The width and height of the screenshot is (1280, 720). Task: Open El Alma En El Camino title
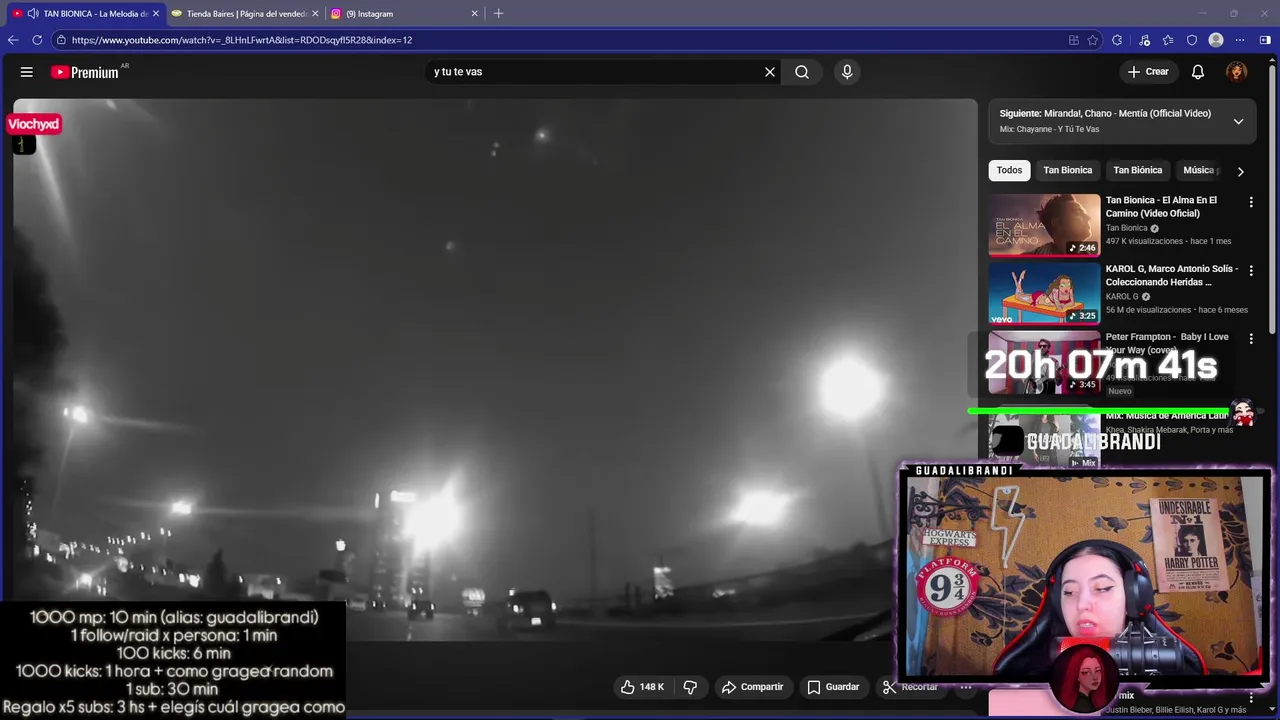coord(1161,207)
